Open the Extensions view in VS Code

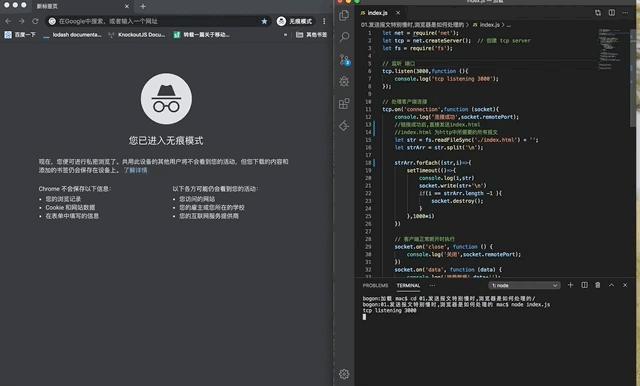click(344, 104)
